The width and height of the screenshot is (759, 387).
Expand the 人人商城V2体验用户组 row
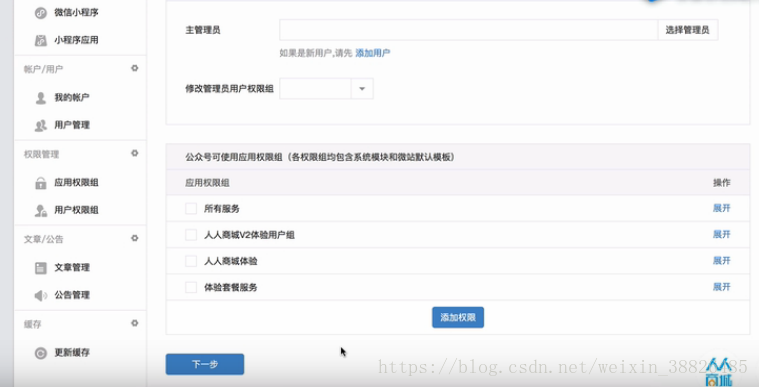pyautogui.click(x=721, y=234)
